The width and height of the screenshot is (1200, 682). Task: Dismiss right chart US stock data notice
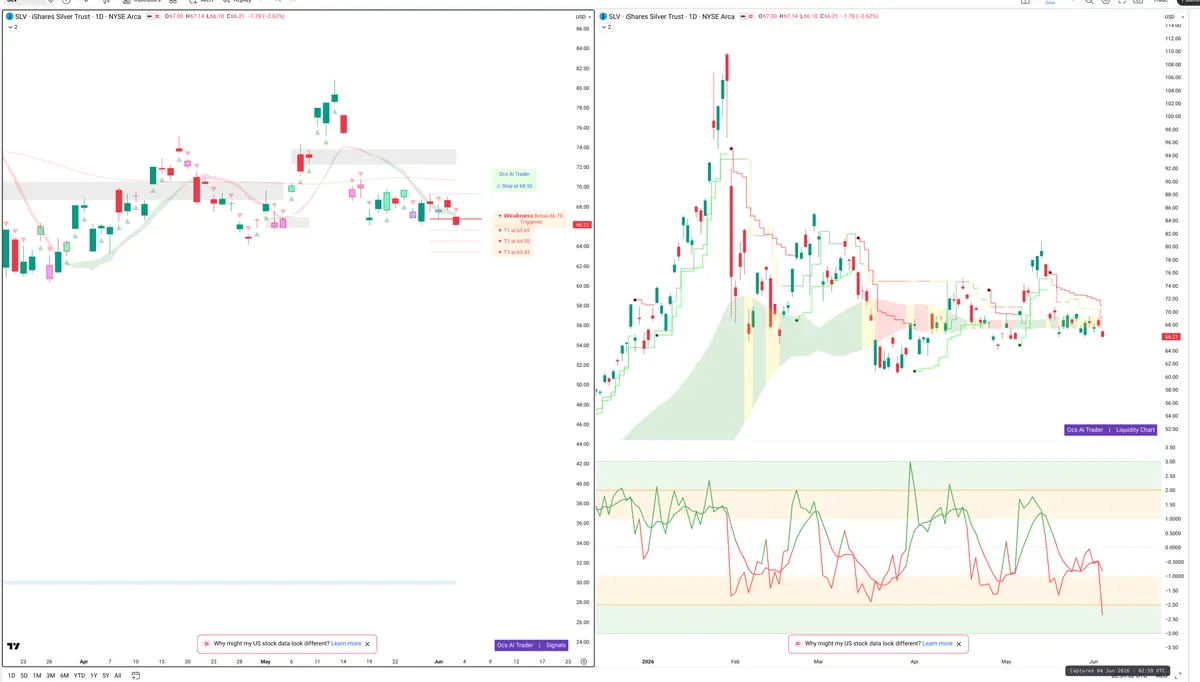click(958, 644)
